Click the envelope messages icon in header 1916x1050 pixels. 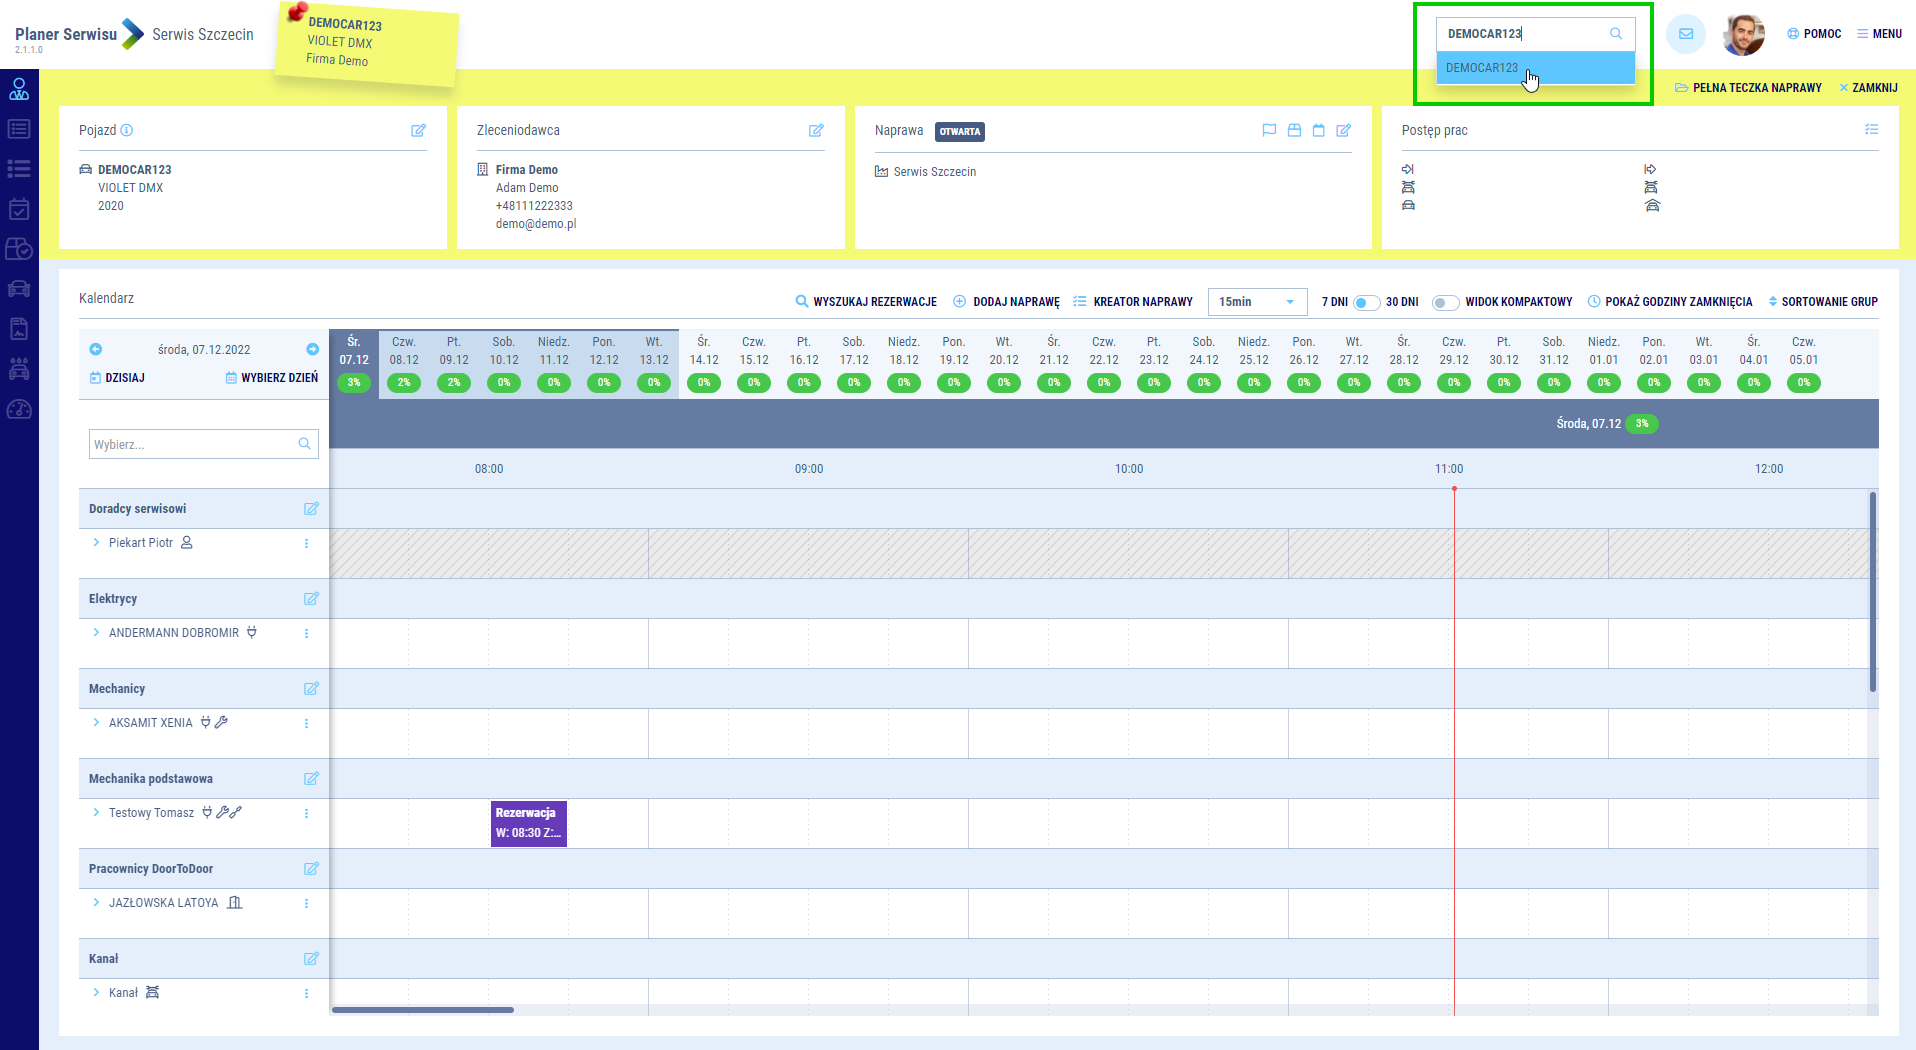click(x=1686, y=34)
